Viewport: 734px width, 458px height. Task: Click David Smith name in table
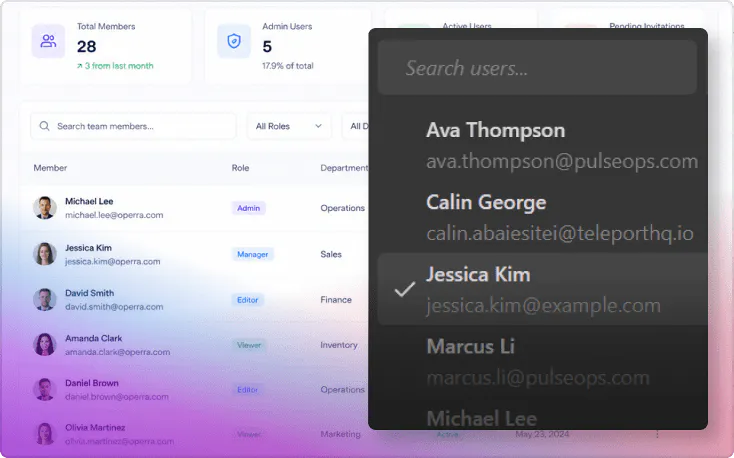(x=89, y=293)
